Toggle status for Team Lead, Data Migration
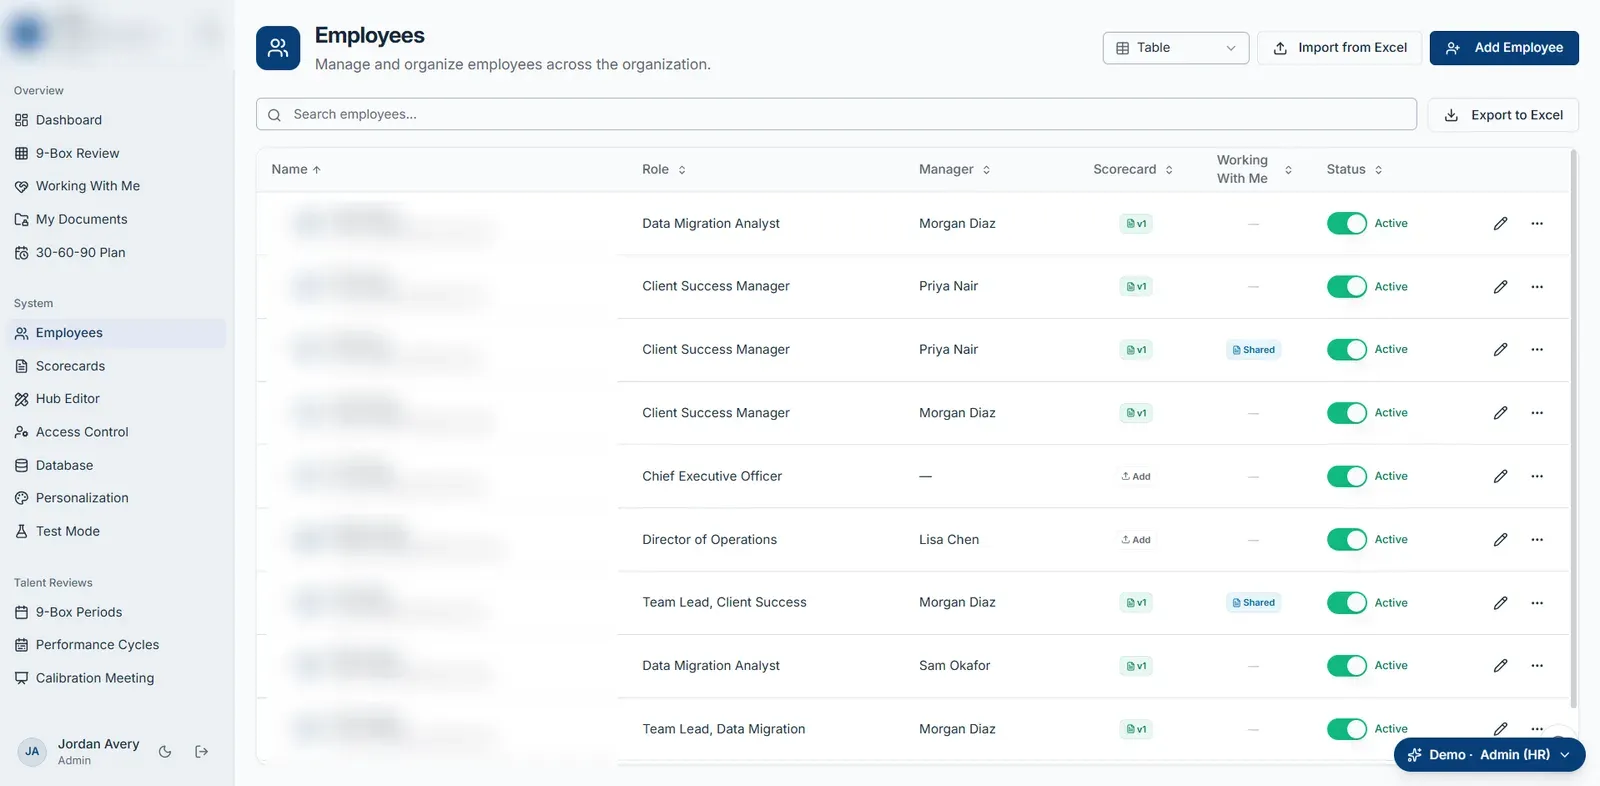 coord(1347,729)
